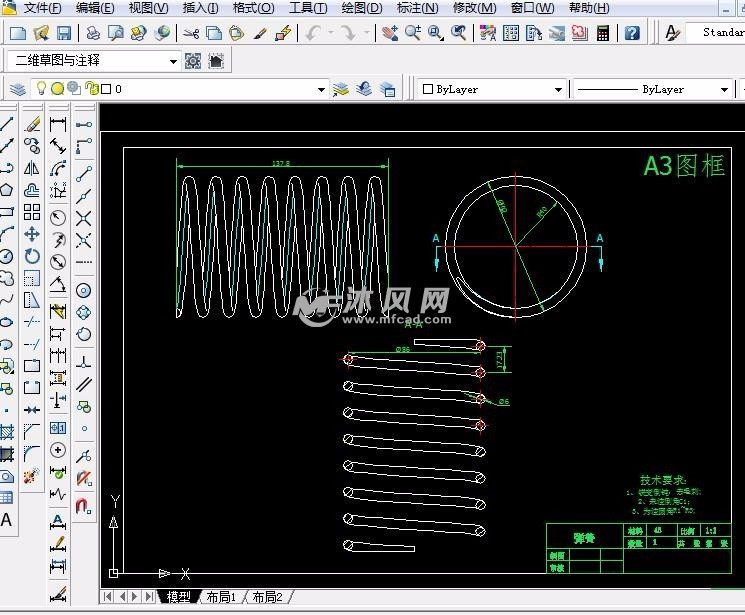The image size is (745, 615).
Task: Open the 绘图(D) menu
Action: coord(361,8)
